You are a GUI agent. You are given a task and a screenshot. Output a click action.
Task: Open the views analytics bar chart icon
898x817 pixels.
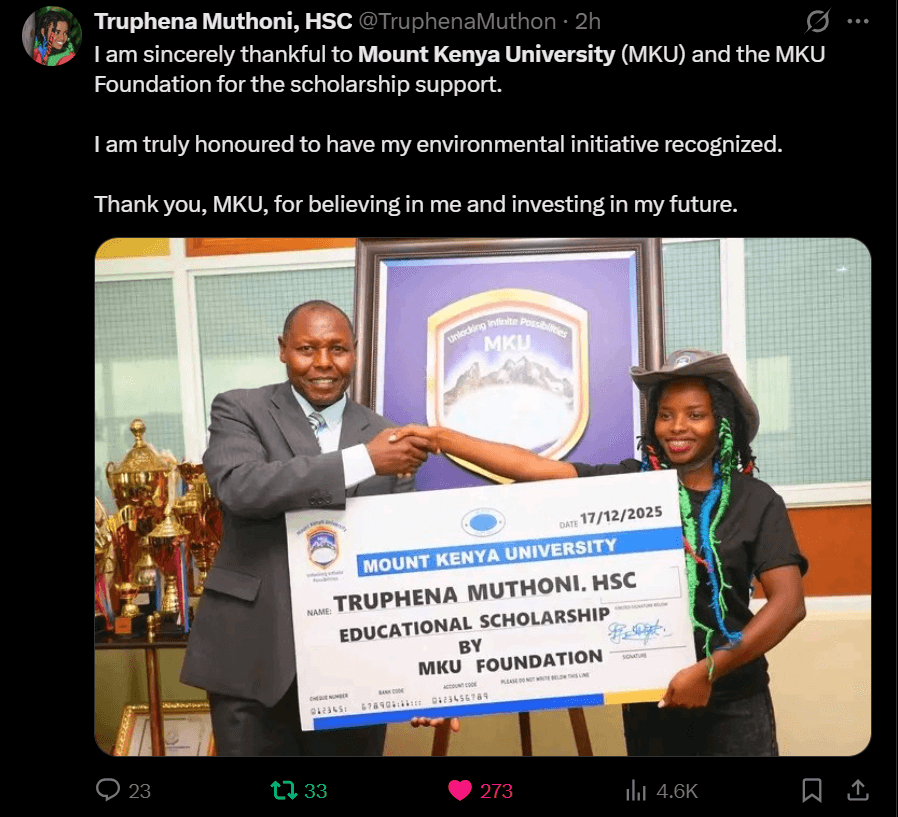tap(636, 791)
